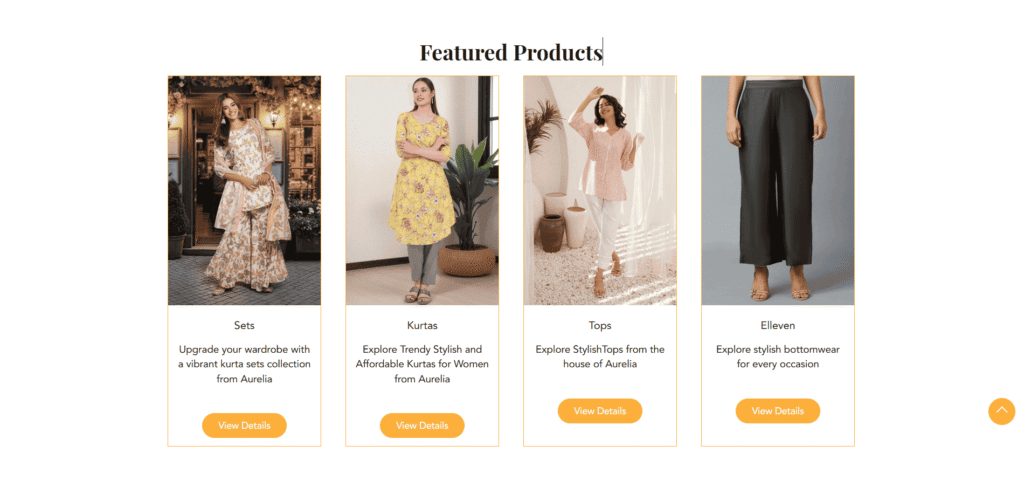Open the Sets product image
1024x487 pixels.
(244, 190)
